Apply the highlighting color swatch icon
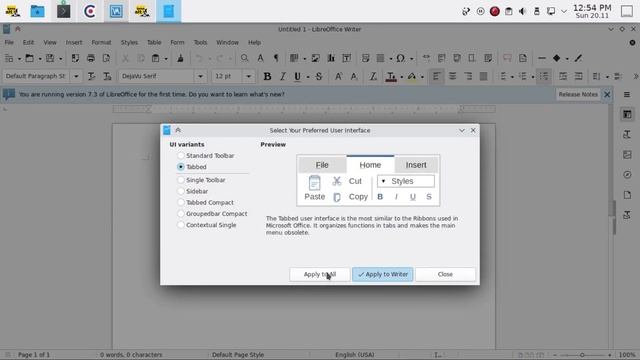Viewport: 640px width, 360px height. click(x=411, y=76)
